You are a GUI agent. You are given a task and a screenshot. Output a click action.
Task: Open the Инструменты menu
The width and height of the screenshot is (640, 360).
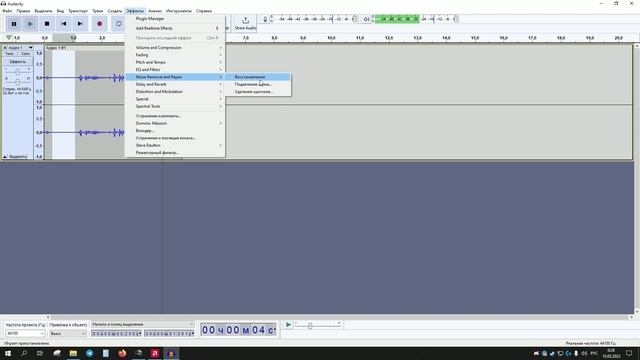pos(179,11)
